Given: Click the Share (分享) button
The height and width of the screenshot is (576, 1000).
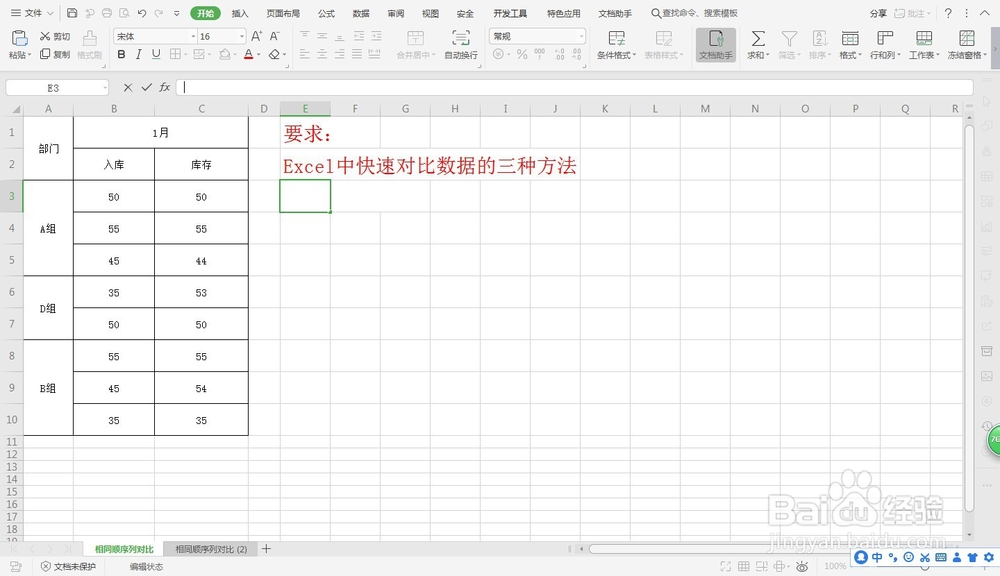Looking at the screenshot, I should pos(878,13).
